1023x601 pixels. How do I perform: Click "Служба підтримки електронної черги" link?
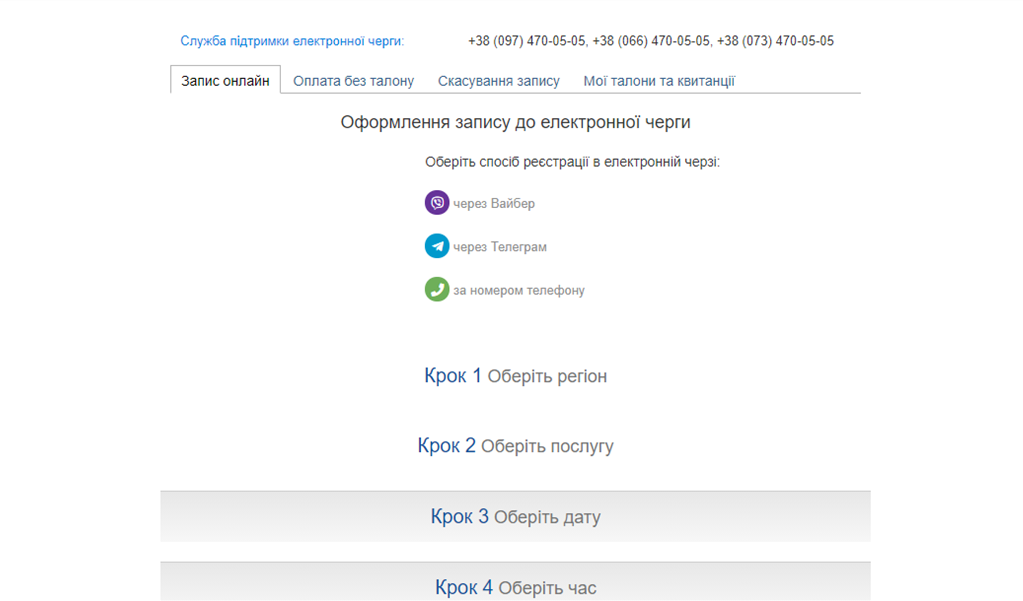[x=292, y=41]
